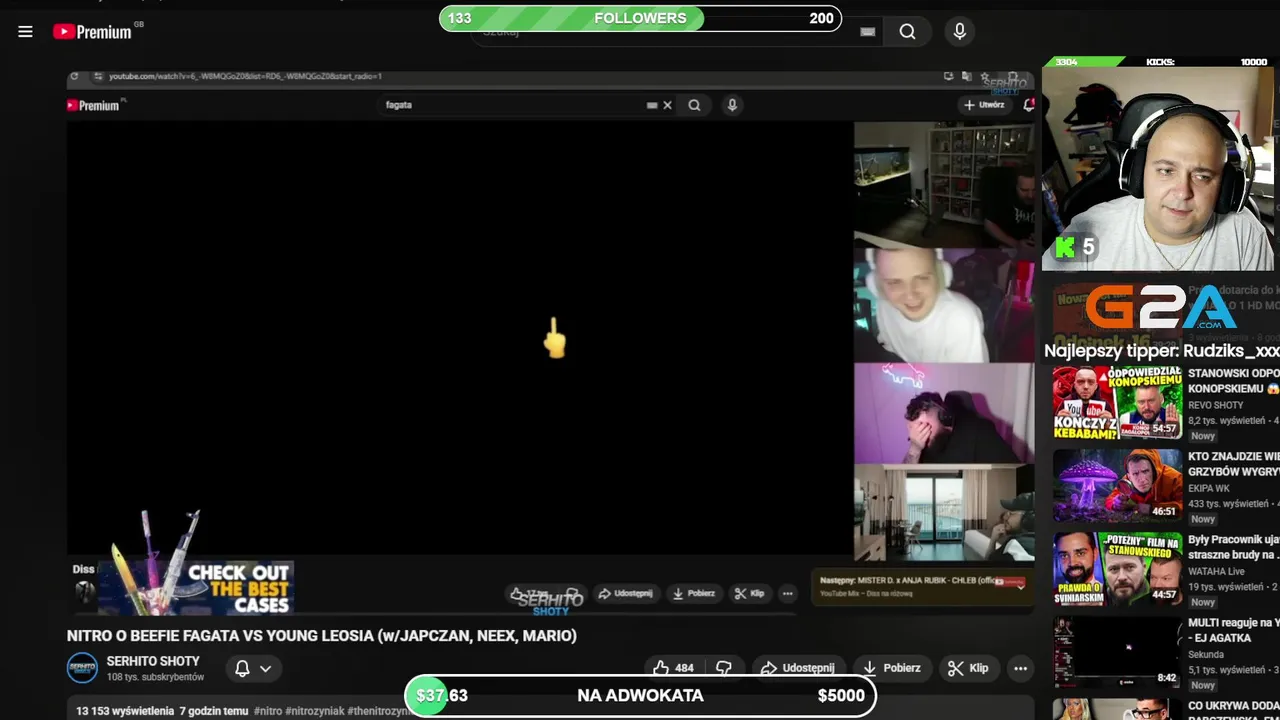The image size is (1280, 720).
Task: Activate outer voice search microphone
Action: [x=959, y=32]
